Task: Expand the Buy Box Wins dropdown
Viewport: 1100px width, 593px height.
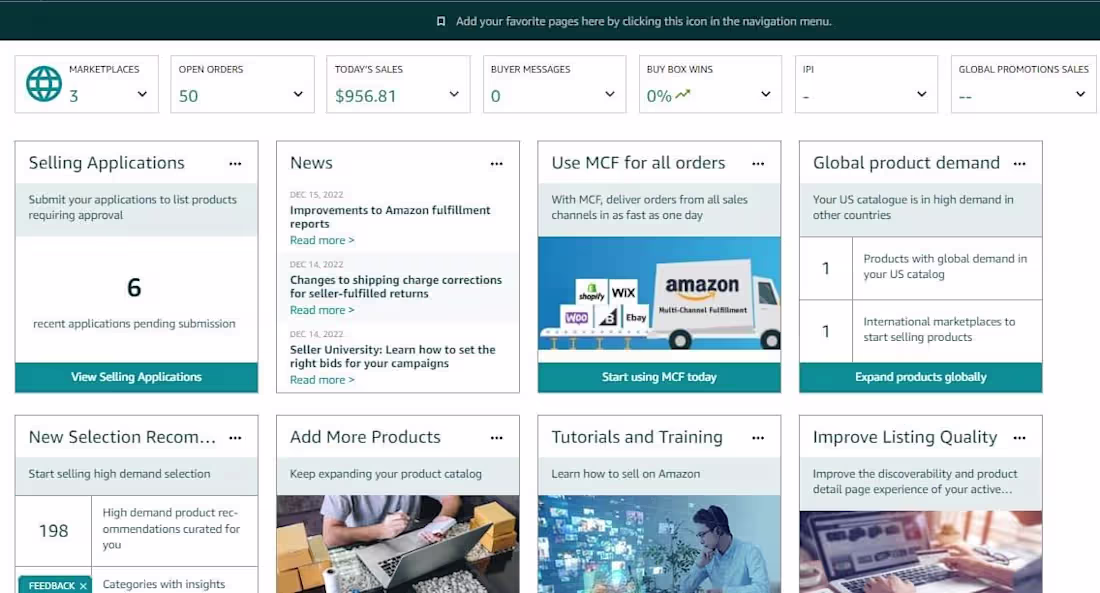Action: tap(765, 94)
